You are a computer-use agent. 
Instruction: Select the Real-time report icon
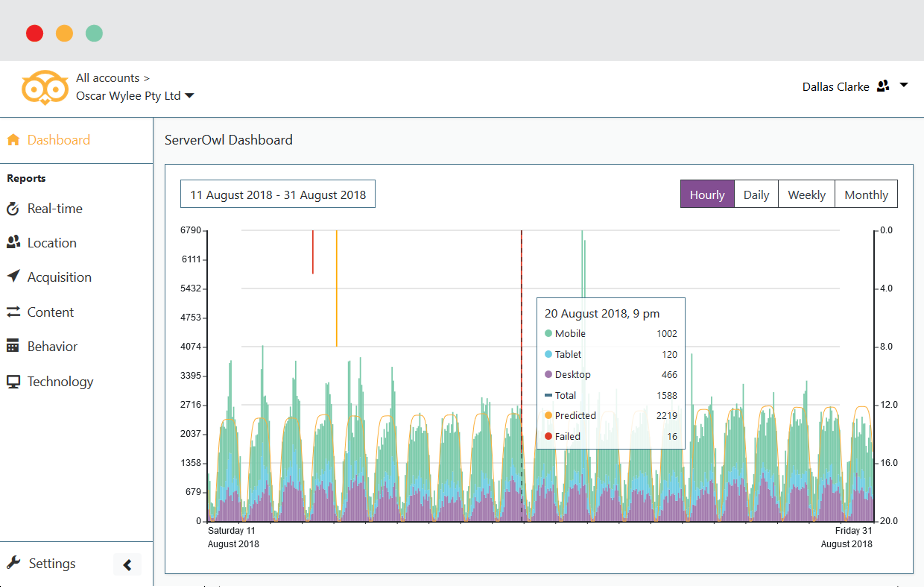pyautogui.click(x=14, y=208)
